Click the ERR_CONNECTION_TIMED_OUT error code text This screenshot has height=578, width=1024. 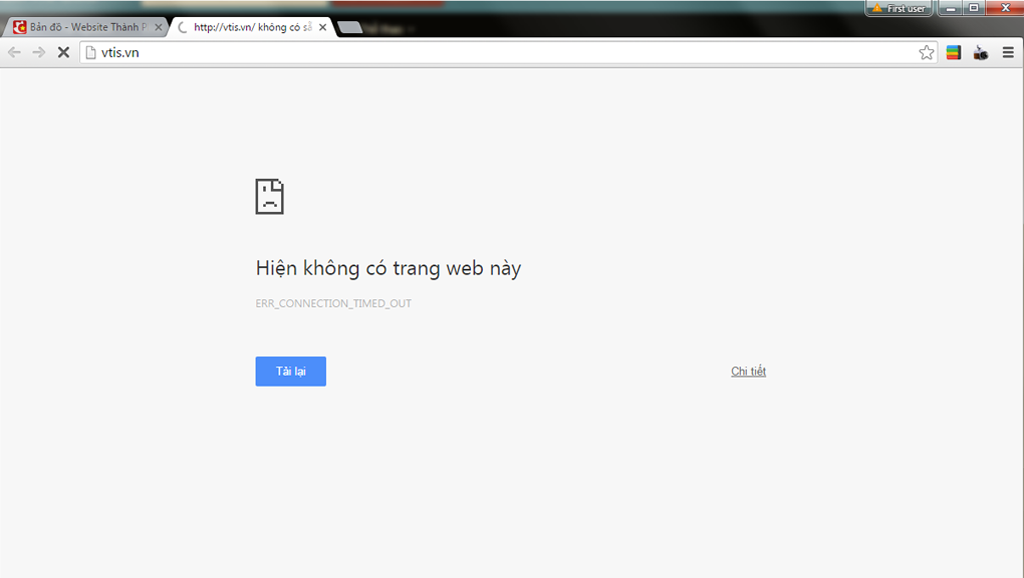[333, 303]
